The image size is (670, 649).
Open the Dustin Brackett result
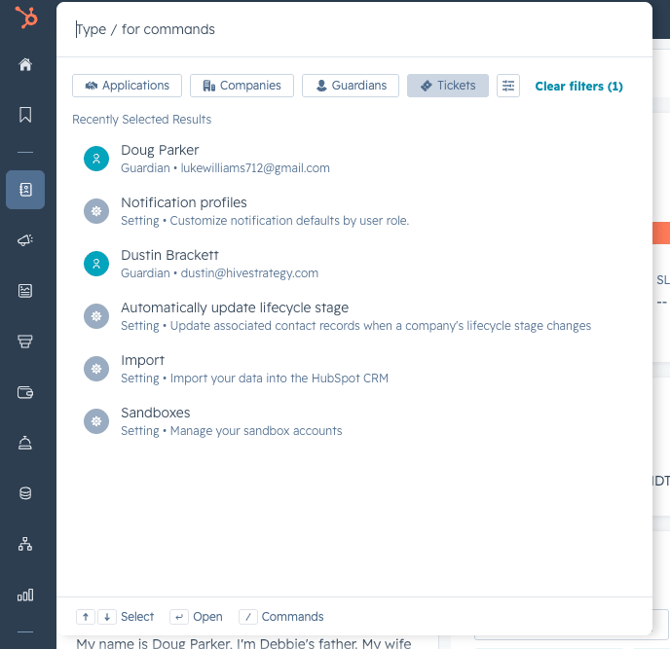pos(354,264)
